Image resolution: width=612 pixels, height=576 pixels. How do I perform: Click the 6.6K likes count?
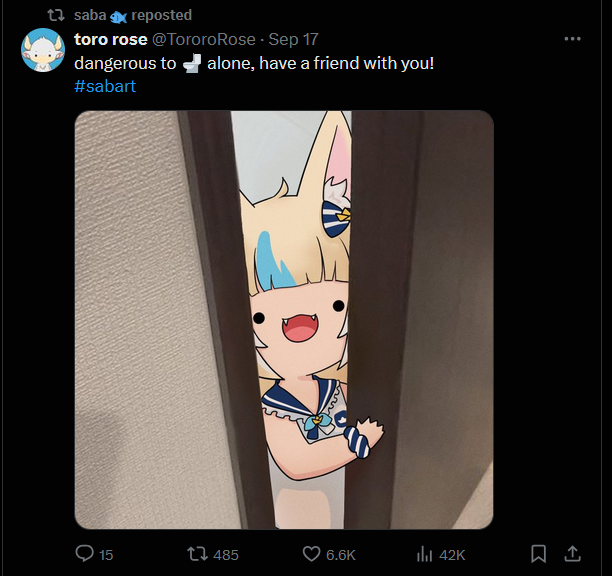pos(341,555)
